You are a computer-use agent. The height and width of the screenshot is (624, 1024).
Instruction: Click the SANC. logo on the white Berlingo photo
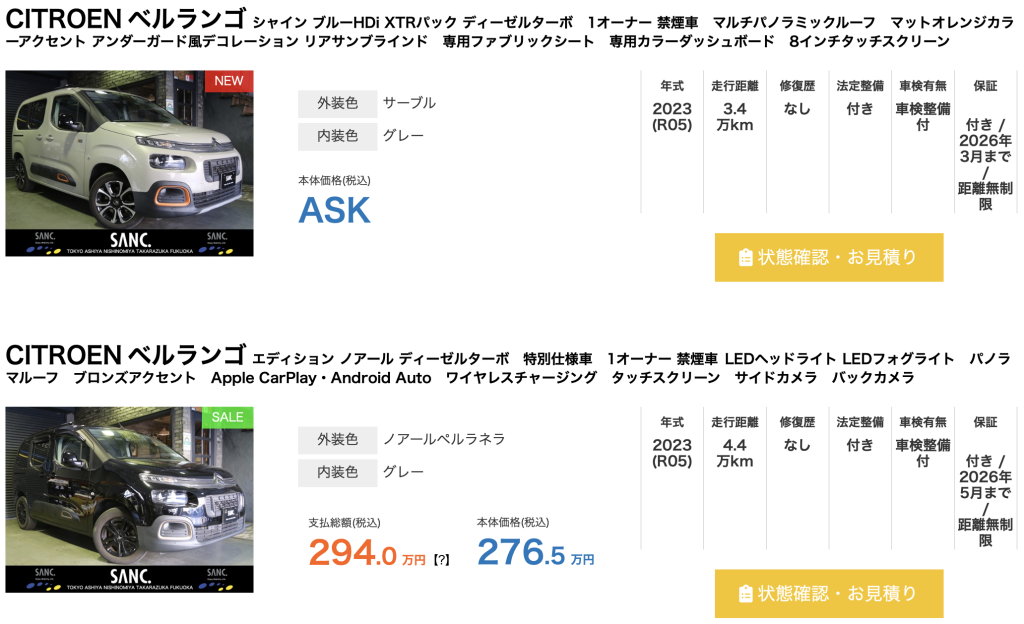pyautogui.click(x=129, y=240)
